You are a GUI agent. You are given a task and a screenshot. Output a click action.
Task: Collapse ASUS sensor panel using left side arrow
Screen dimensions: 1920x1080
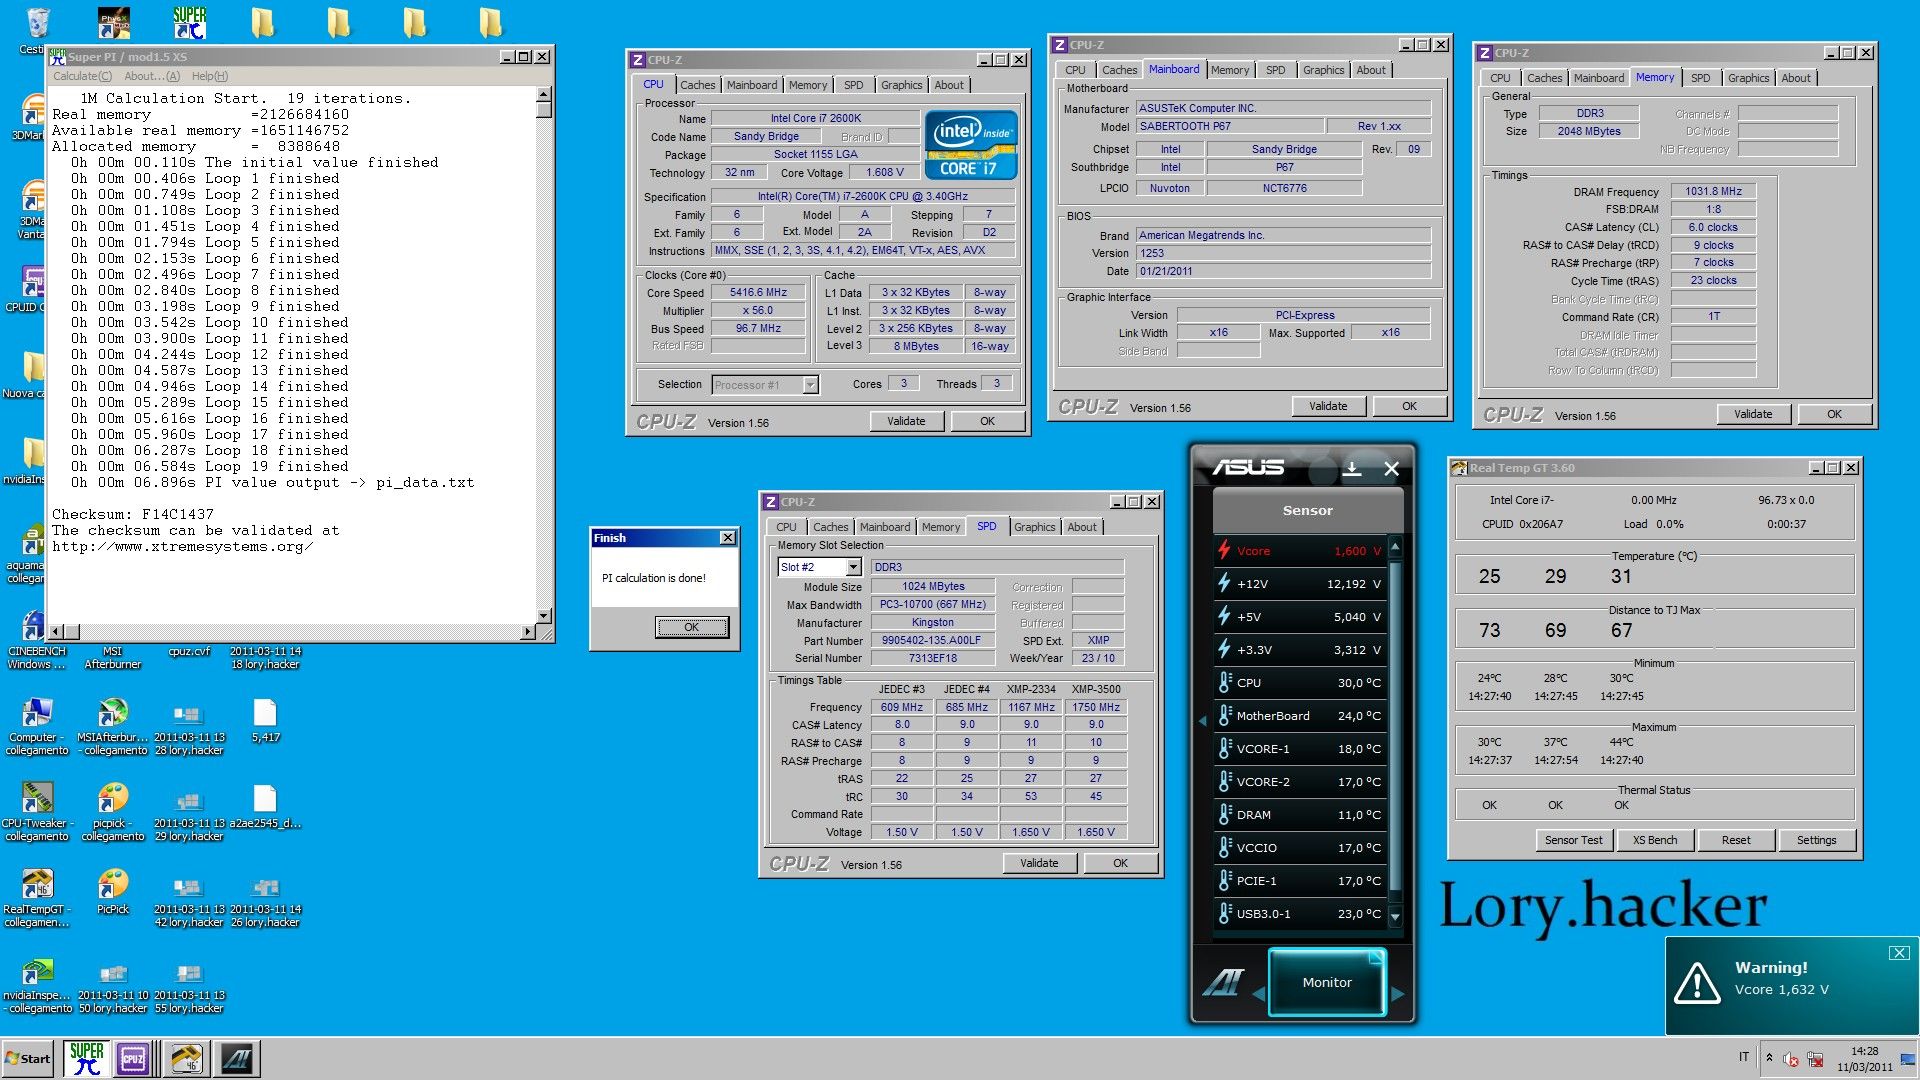tap(1202, 720)
